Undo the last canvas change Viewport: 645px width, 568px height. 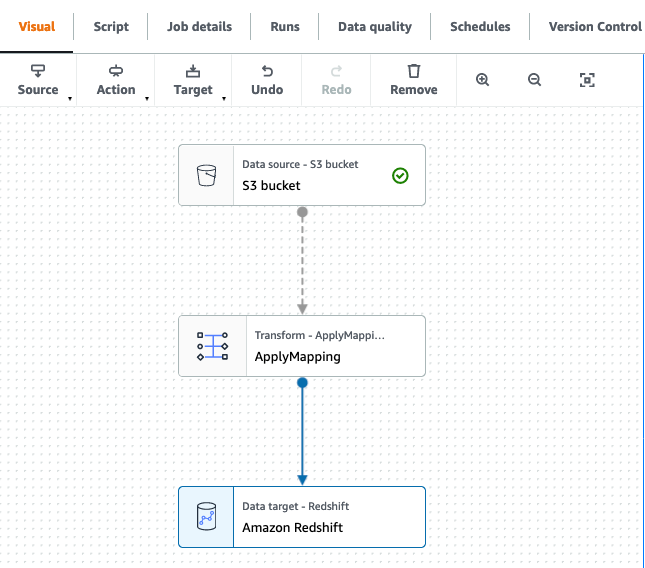pyautogui.click(x=267, y=81)
